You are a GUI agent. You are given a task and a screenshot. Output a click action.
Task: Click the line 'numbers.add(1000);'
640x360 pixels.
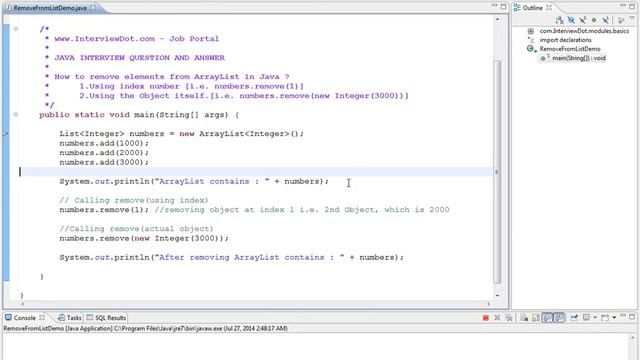click(x=104, y=143)
